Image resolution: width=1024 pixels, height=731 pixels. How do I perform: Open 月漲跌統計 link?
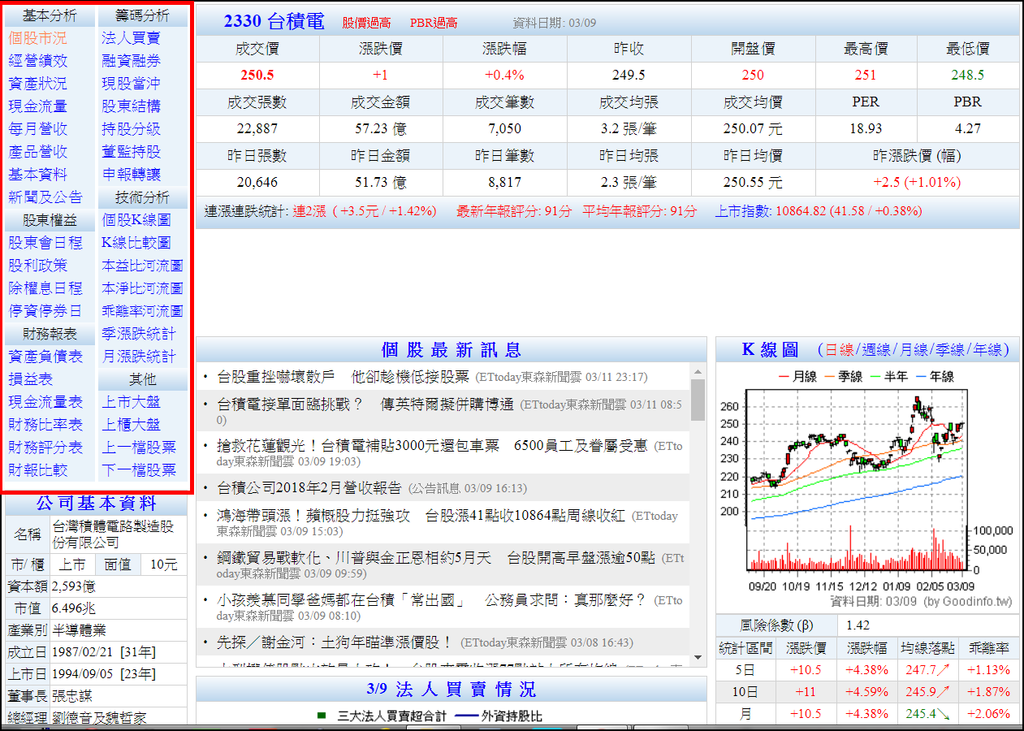click(x=138, y=357)
